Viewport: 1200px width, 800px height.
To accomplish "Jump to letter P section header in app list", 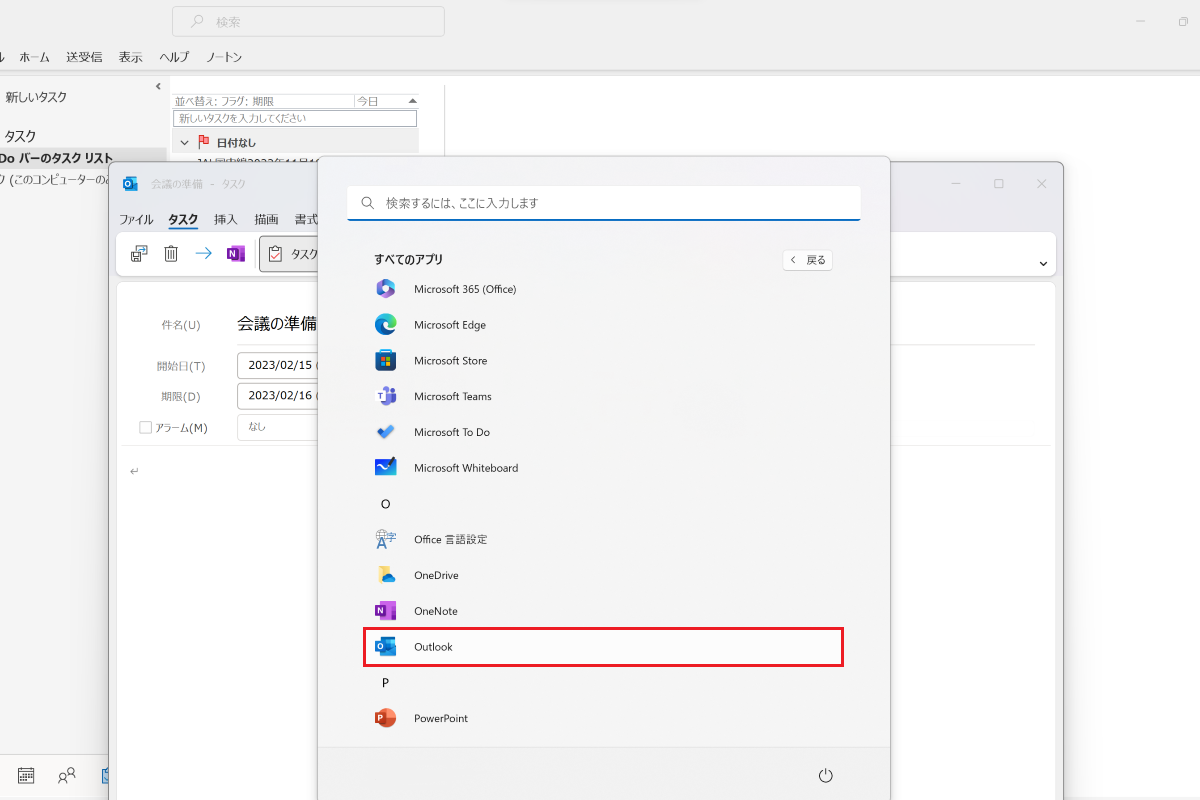I will point(385,683).
